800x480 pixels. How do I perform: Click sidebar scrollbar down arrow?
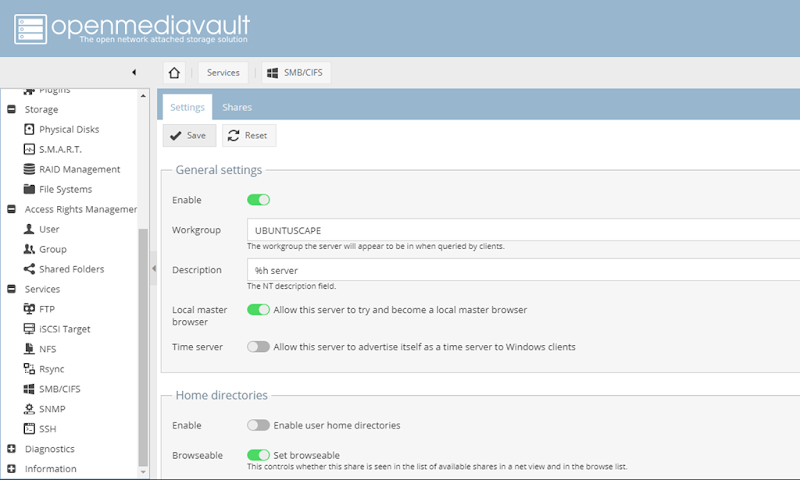click(143, 472)
